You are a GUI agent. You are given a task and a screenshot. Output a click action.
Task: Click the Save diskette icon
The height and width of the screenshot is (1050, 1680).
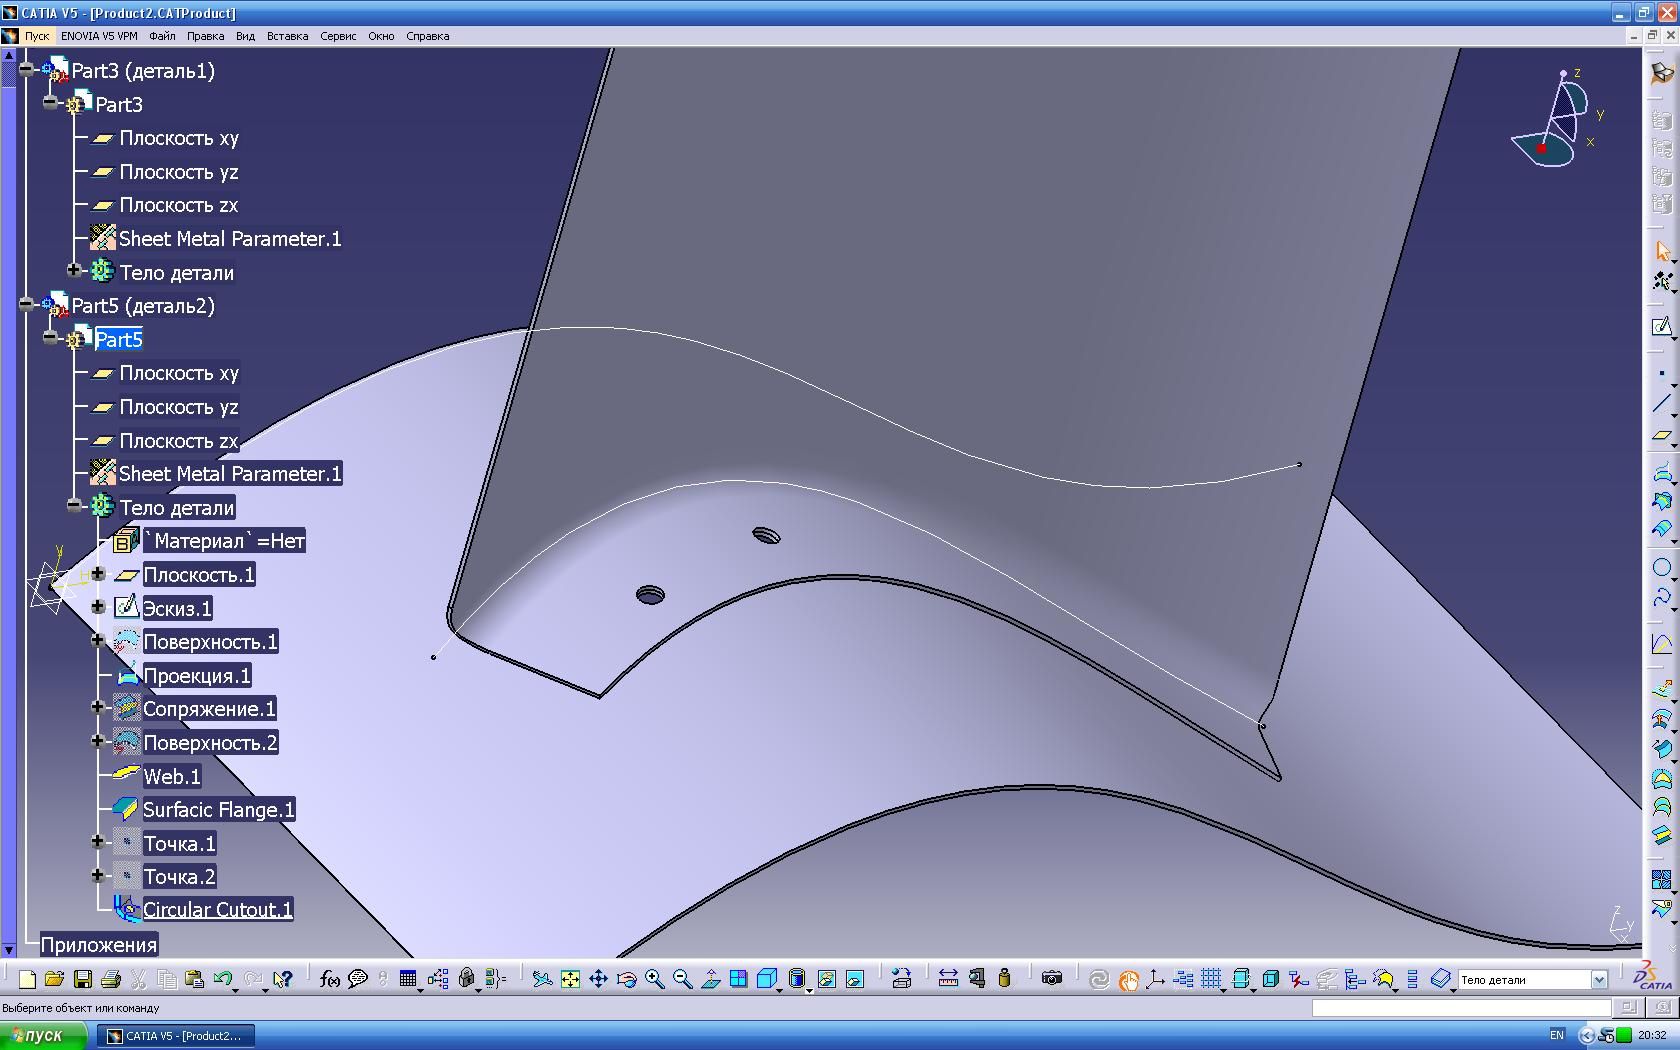[83, 979]
